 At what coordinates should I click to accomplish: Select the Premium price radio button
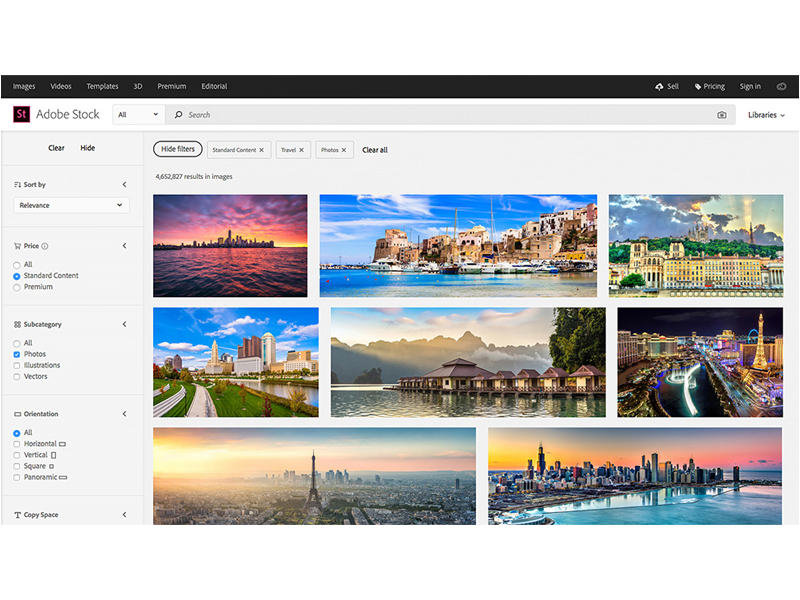point(17,288)
